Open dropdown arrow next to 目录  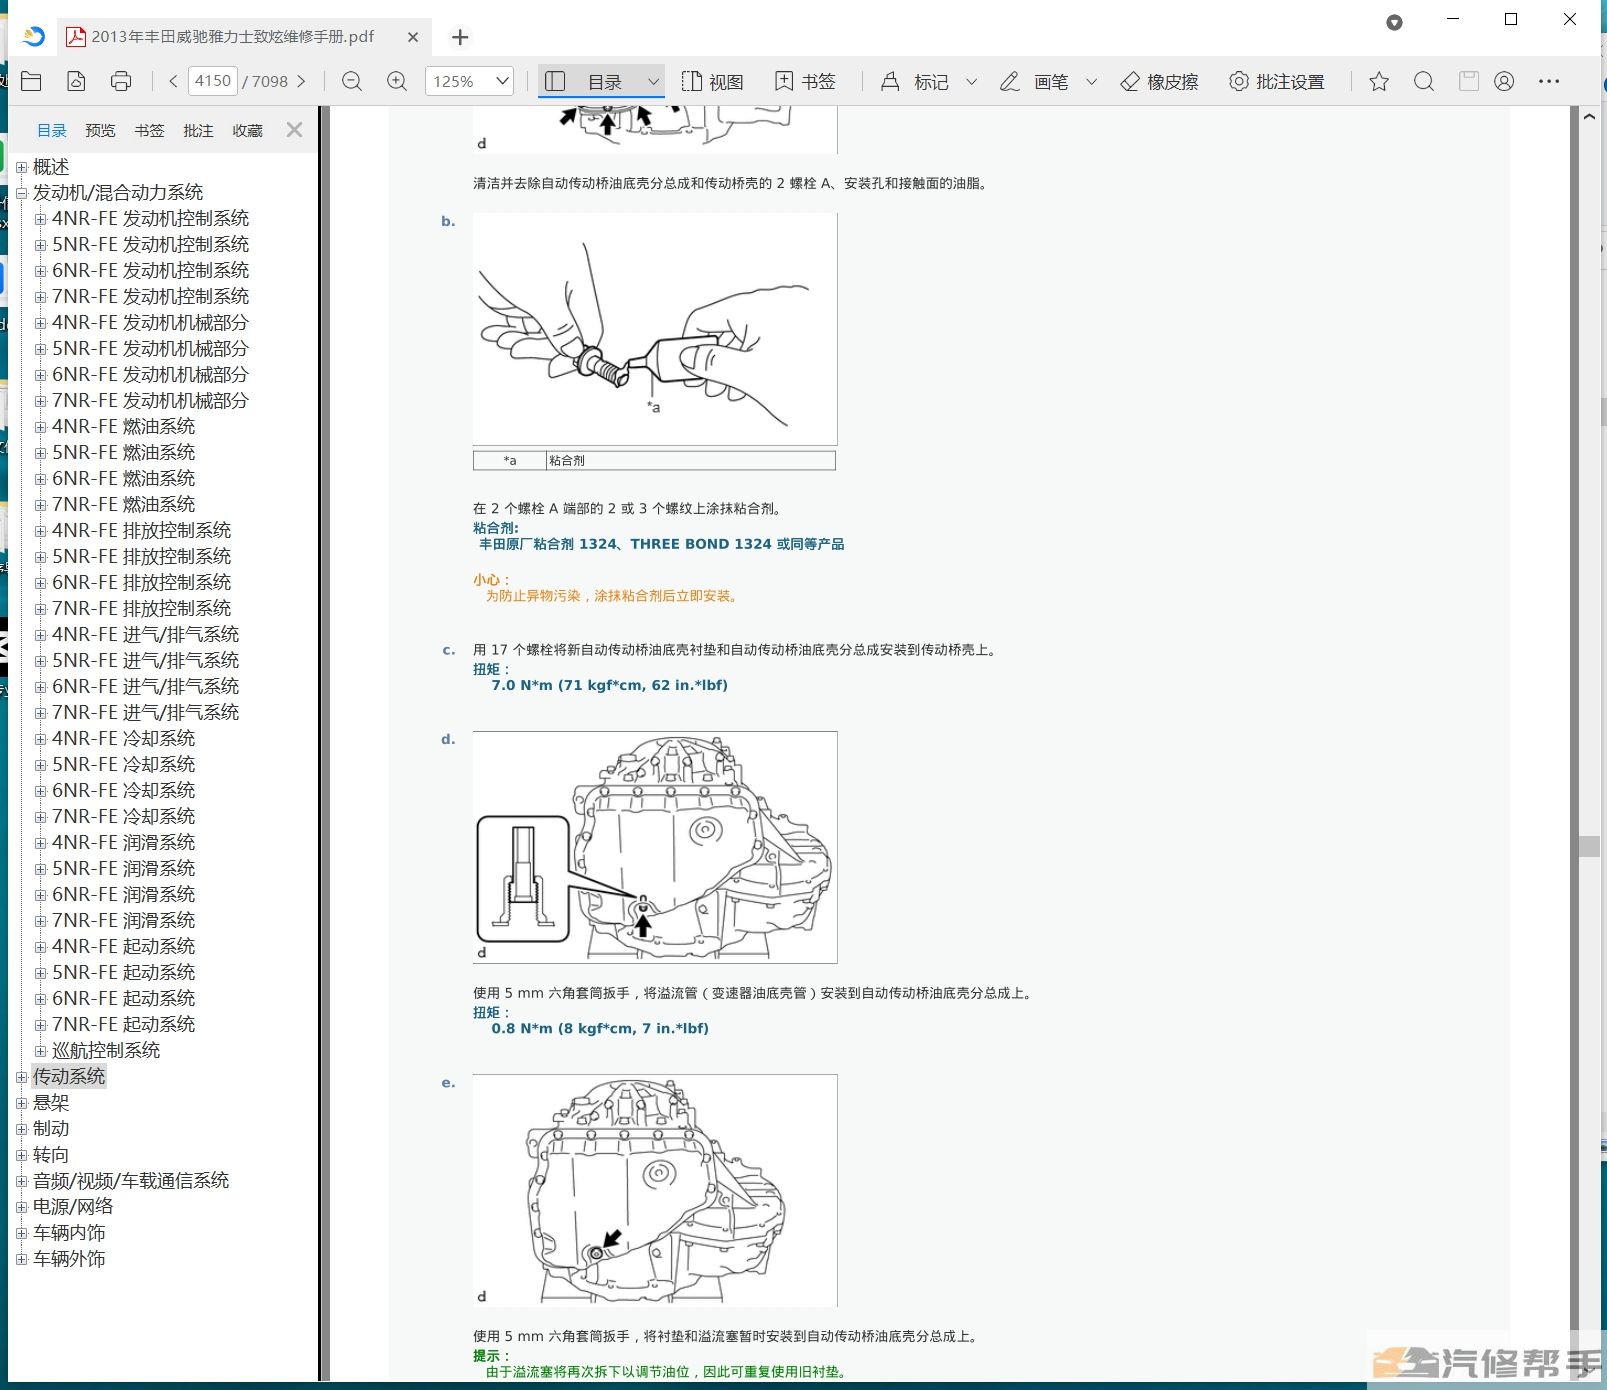(x=653, y=82)
